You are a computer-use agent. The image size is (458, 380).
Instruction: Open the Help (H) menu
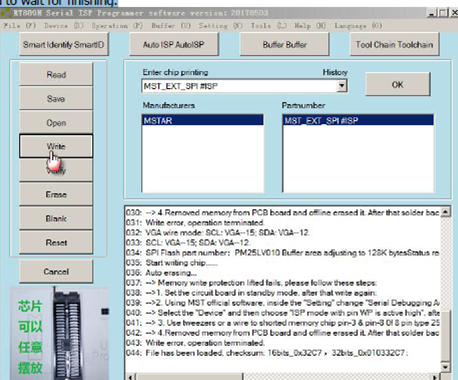coord(310,26)
